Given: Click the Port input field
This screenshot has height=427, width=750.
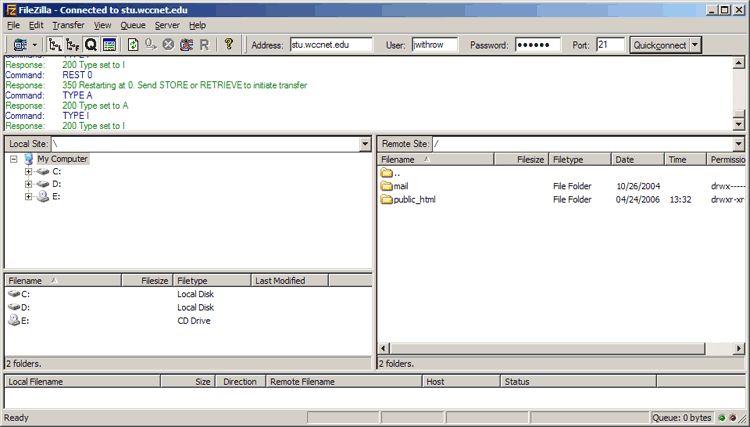Looking at the screenshot, I should pos(610,45).
